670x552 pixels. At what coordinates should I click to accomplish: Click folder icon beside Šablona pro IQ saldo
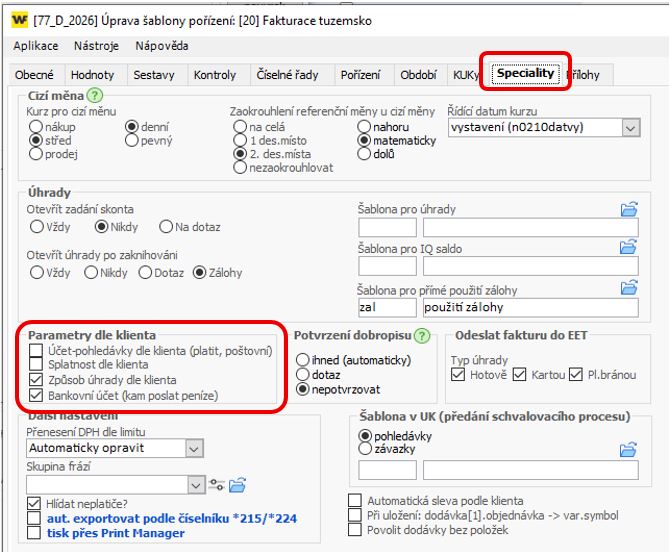point(628,247)
